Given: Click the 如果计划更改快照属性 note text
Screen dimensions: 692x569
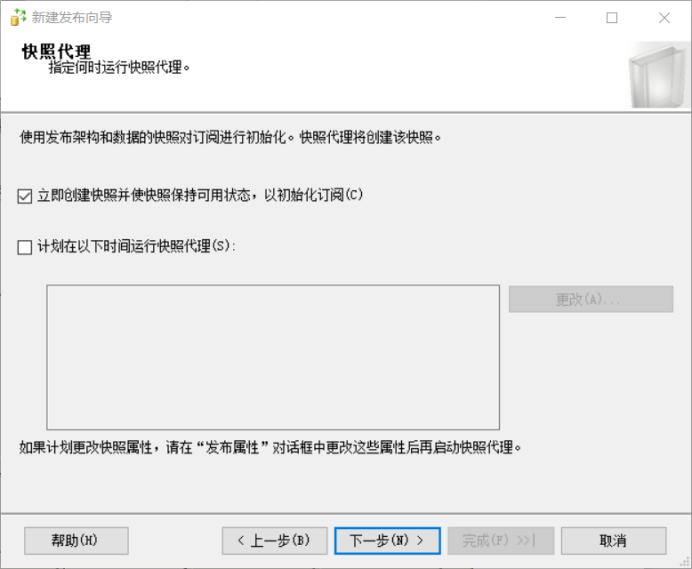Looking at the screenshot, I should point(270,447).
